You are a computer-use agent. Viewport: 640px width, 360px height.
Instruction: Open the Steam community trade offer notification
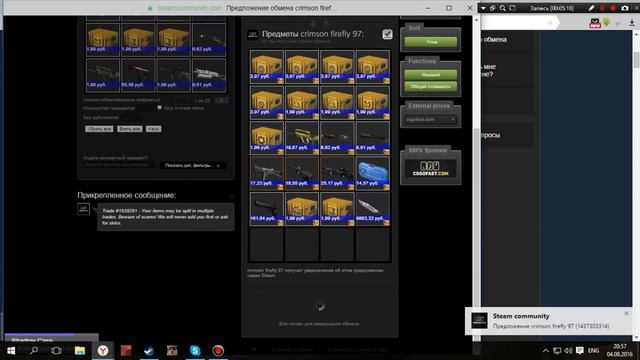click(549, 321)
